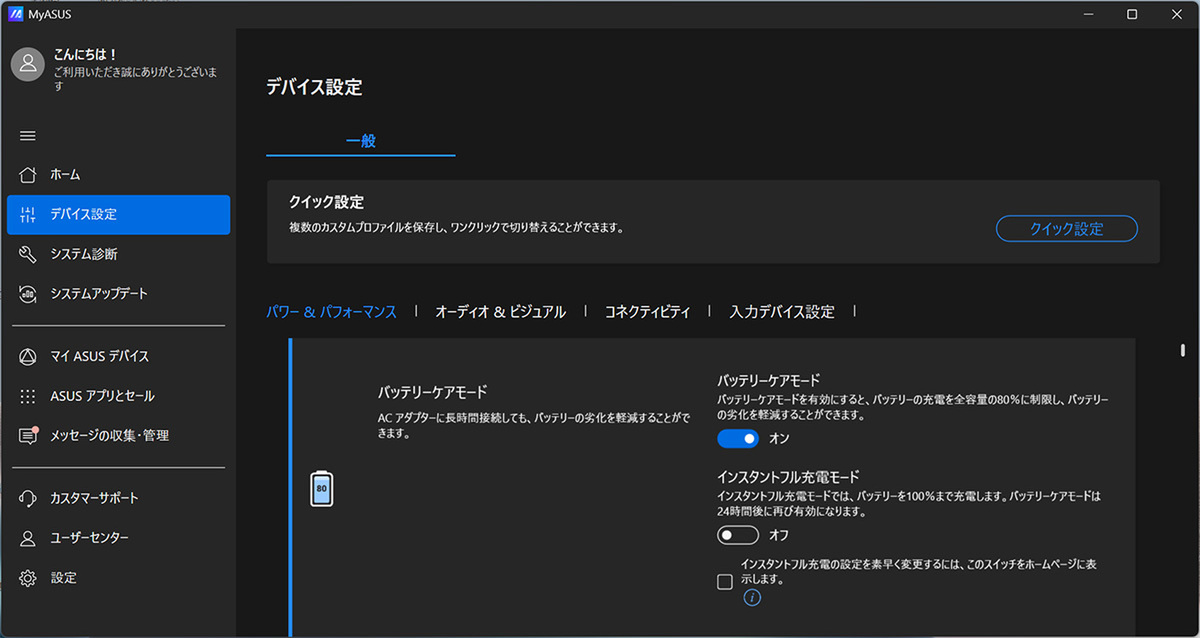
Task: Click the gear icon beside 設定
Action: point(28,578)
